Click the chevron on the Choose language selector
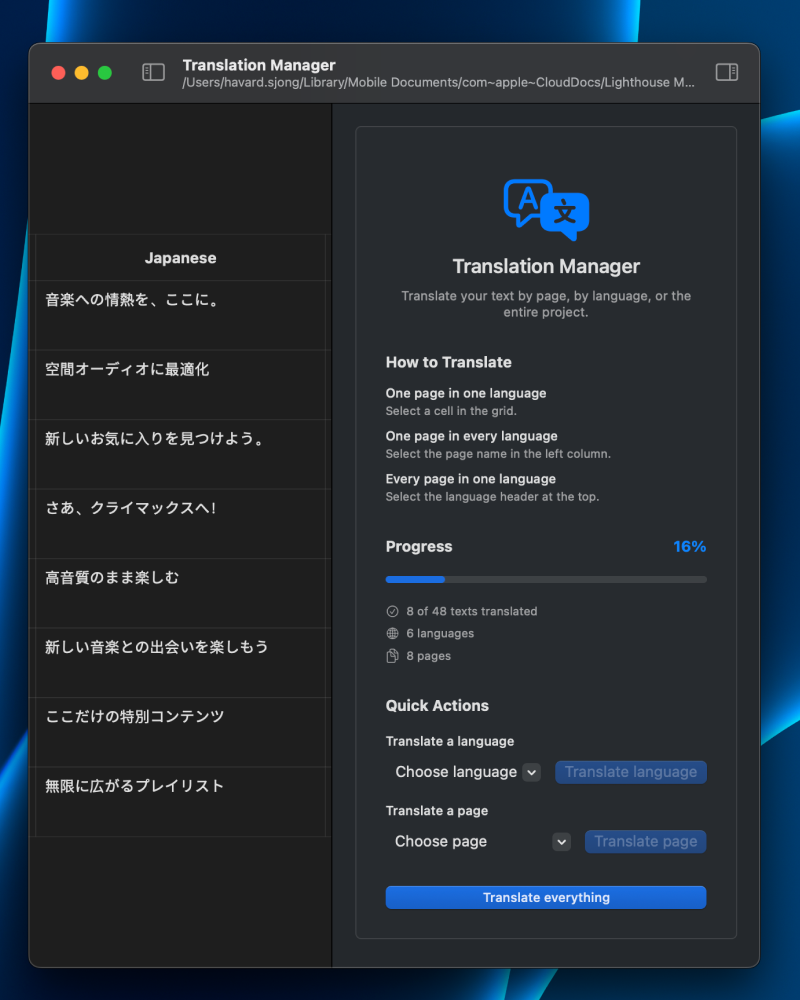 click(531, 772)
